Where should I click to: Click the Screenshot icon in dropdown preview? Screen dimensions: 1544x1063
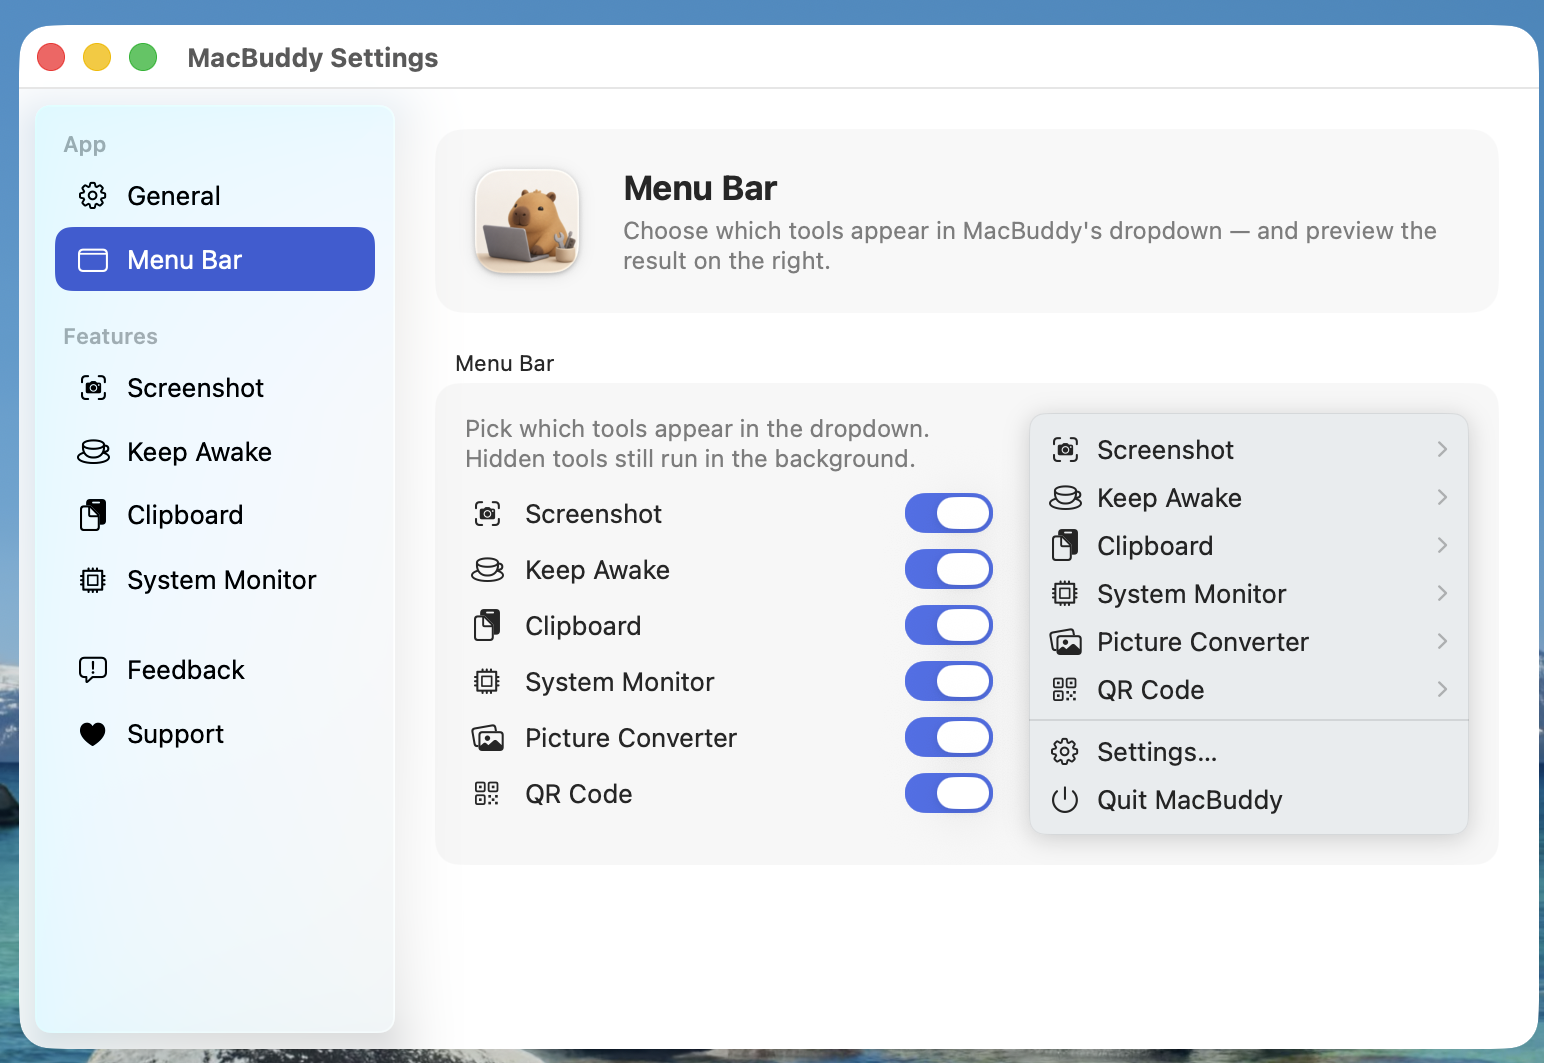1065,450
